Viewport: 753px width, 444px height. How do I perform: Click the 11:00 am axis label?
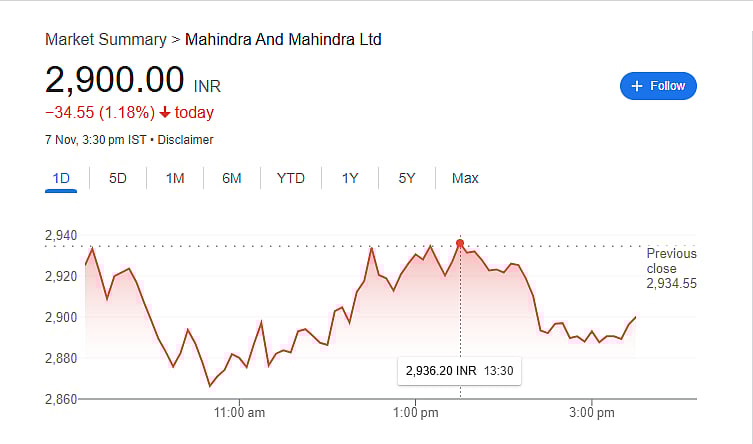240,412
